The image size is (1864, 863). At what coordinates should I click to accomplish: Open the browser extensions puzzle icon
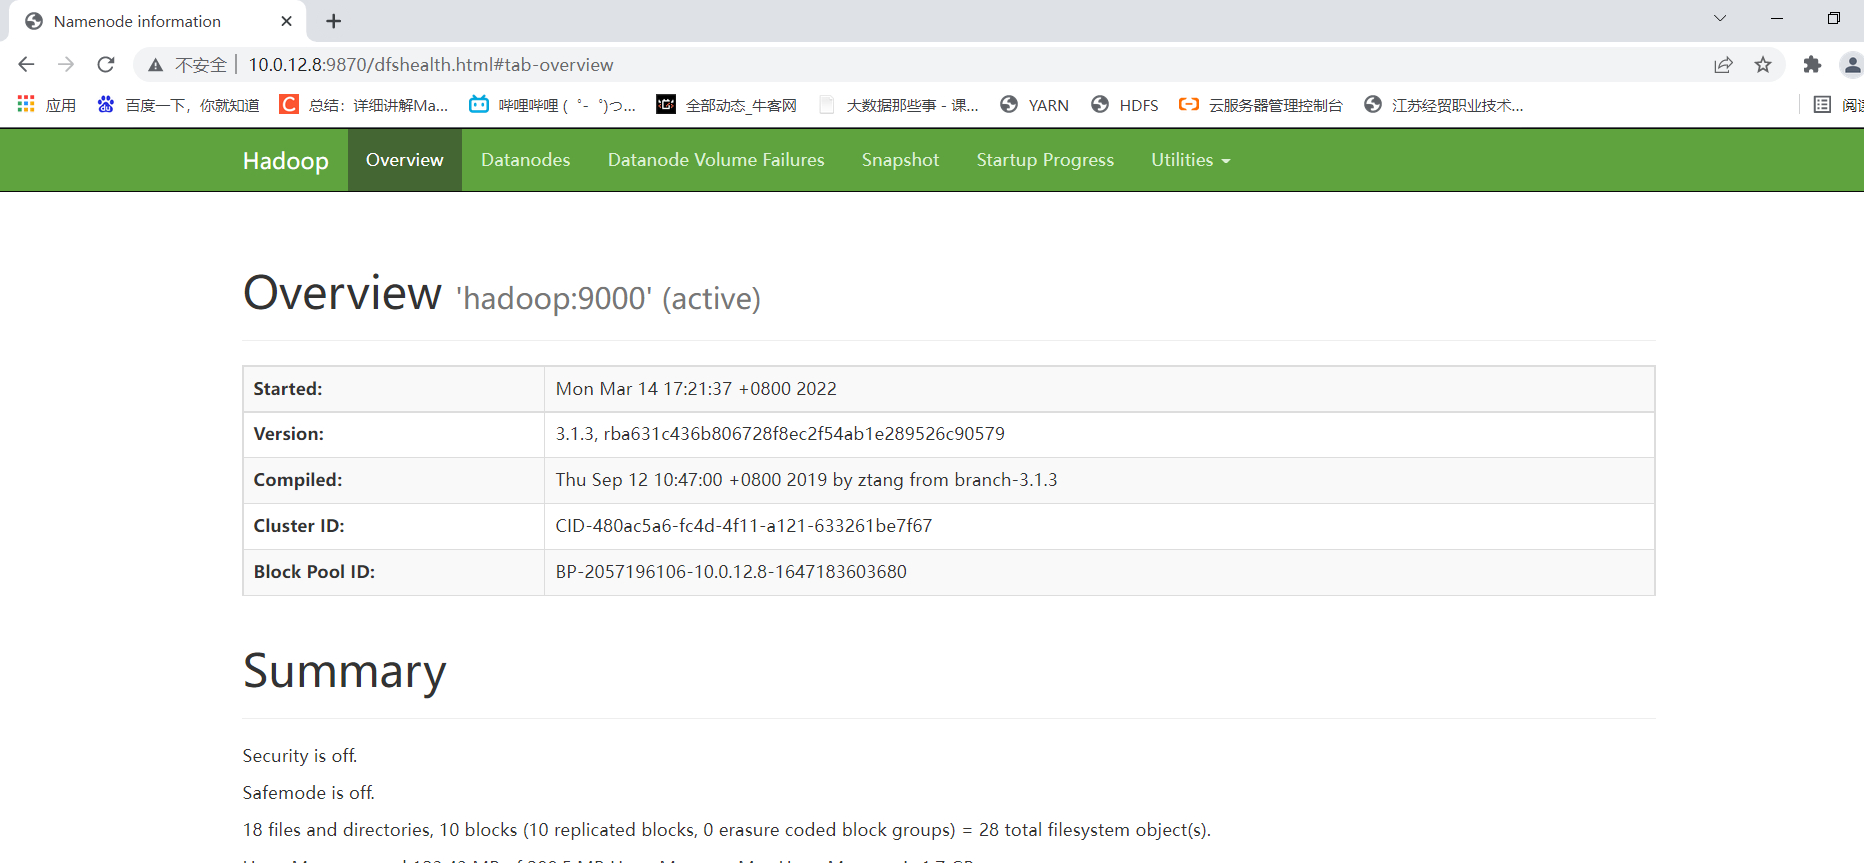pyautogui.click(x=1812, y=65)
